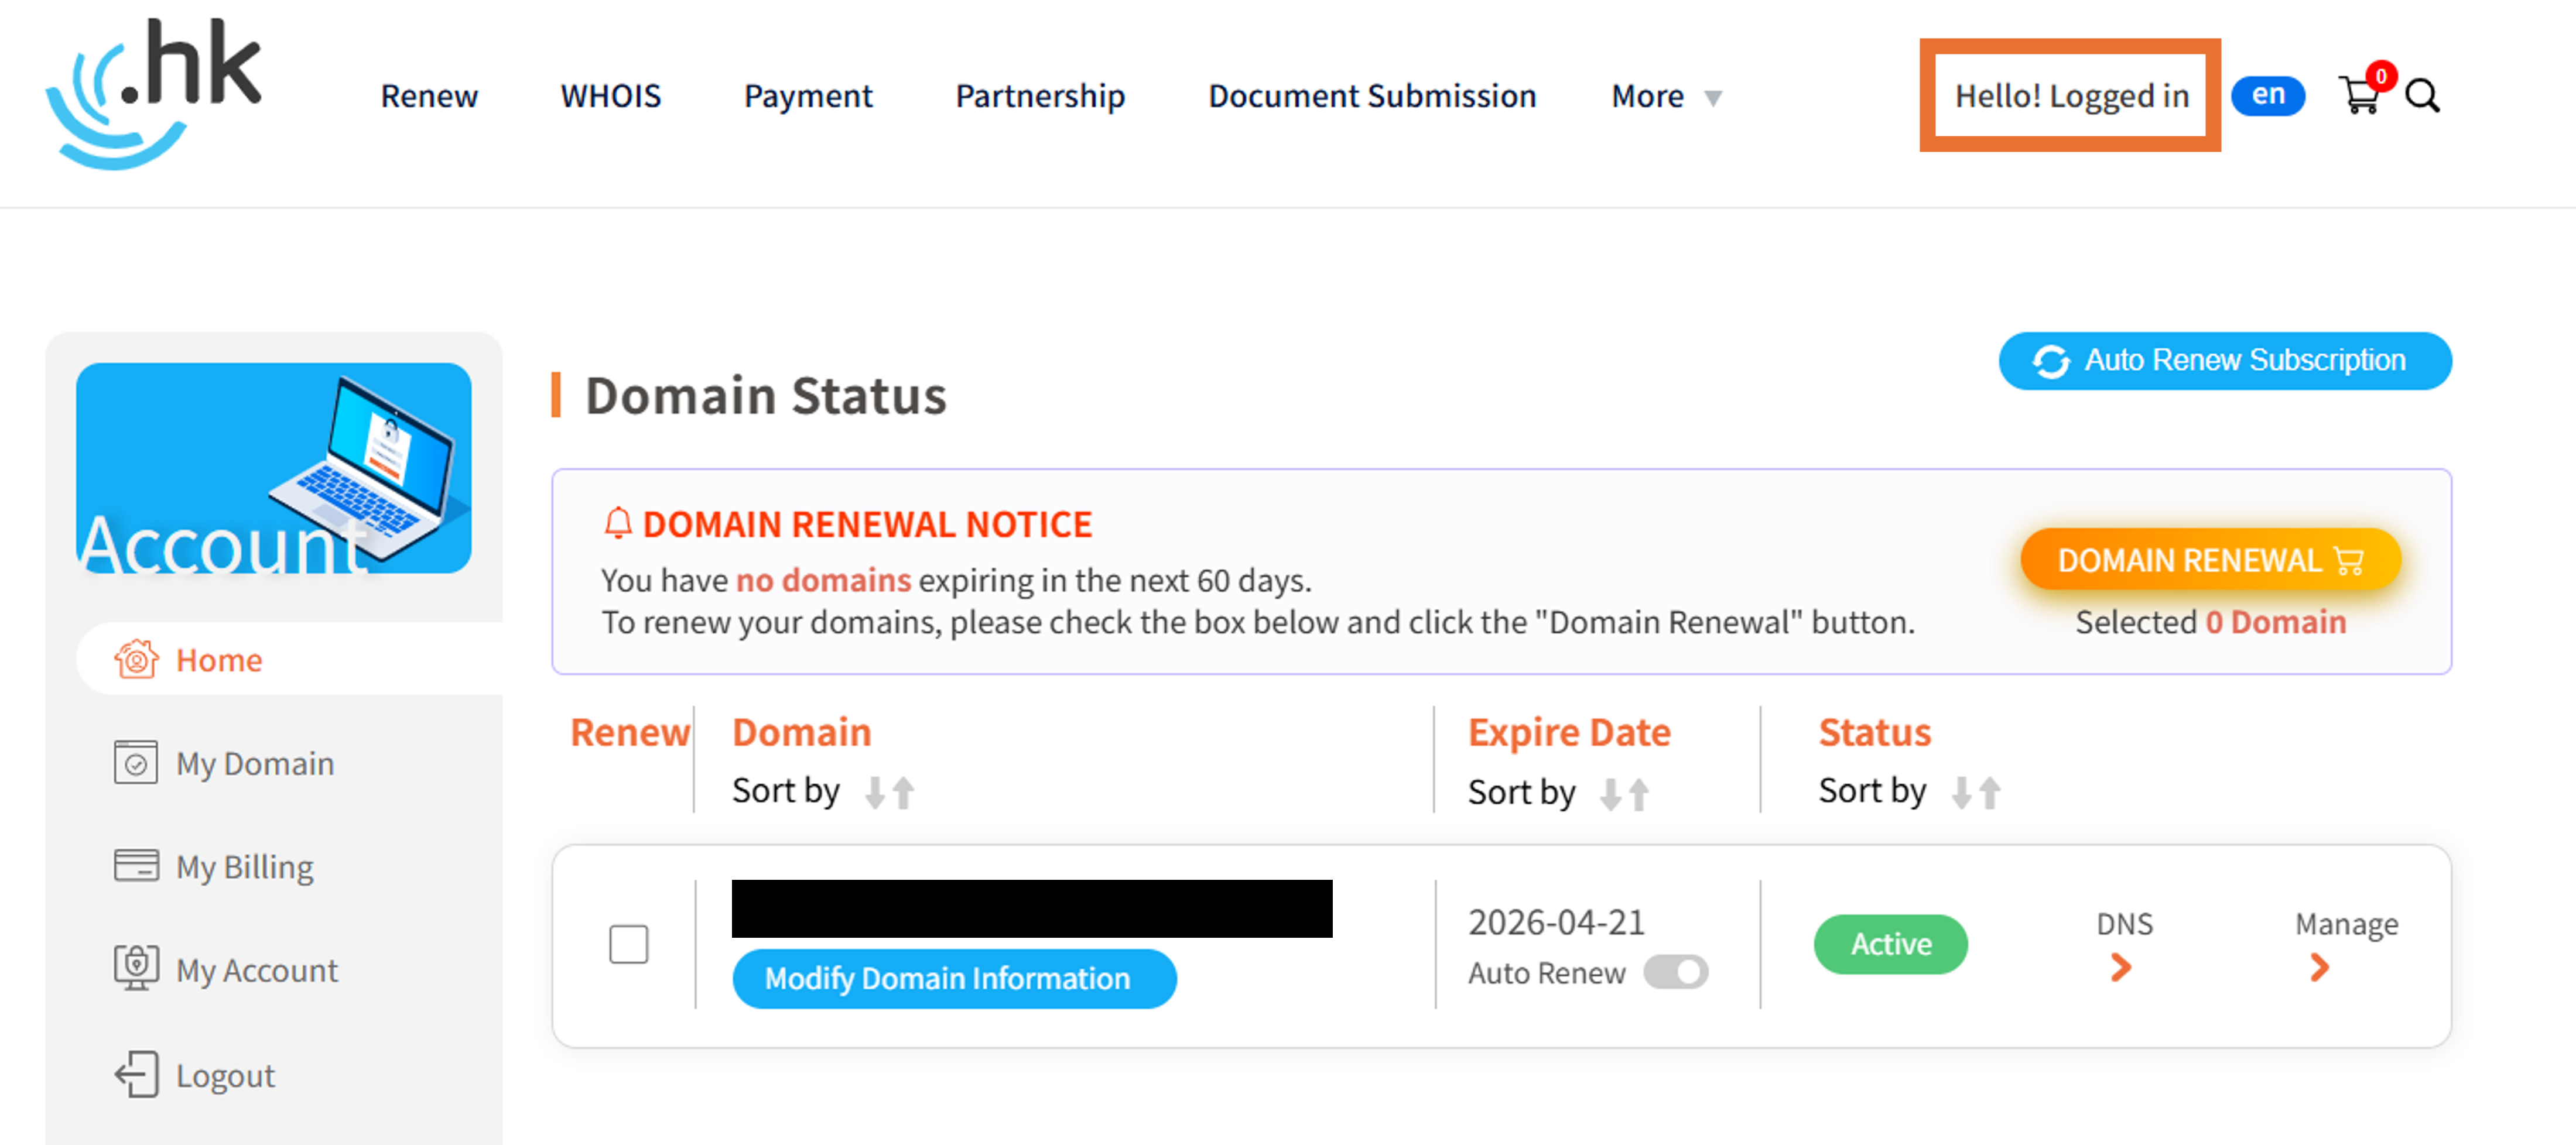Open My Account from the sidebar
Viewport: 2576px width, 1145px height.
(x=256, y=970)
